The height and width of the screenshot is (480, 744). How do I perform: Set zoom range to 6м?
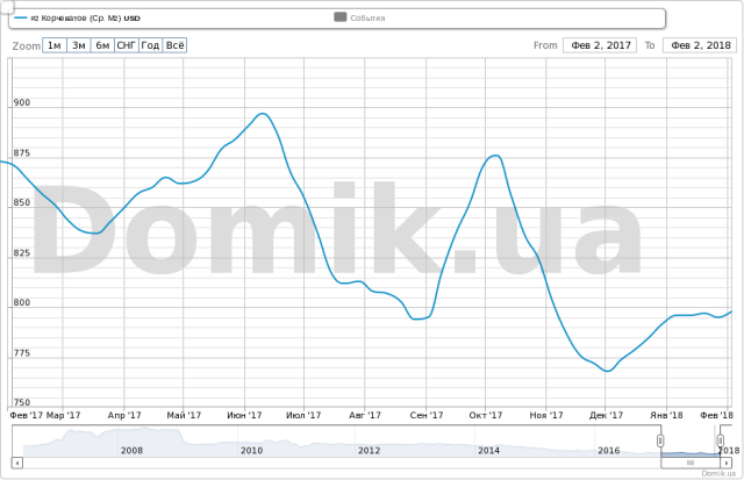[x=102, y=46]
